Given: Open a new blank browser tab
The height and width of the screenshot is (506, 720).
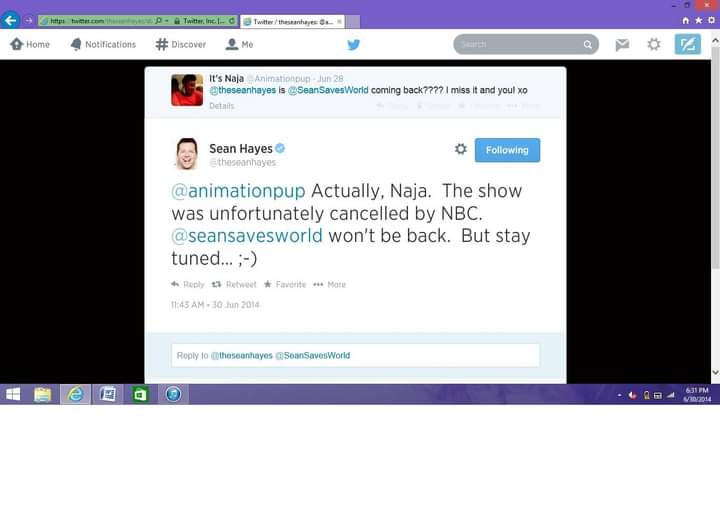Looking at the screenshot, I should (352, 22).
